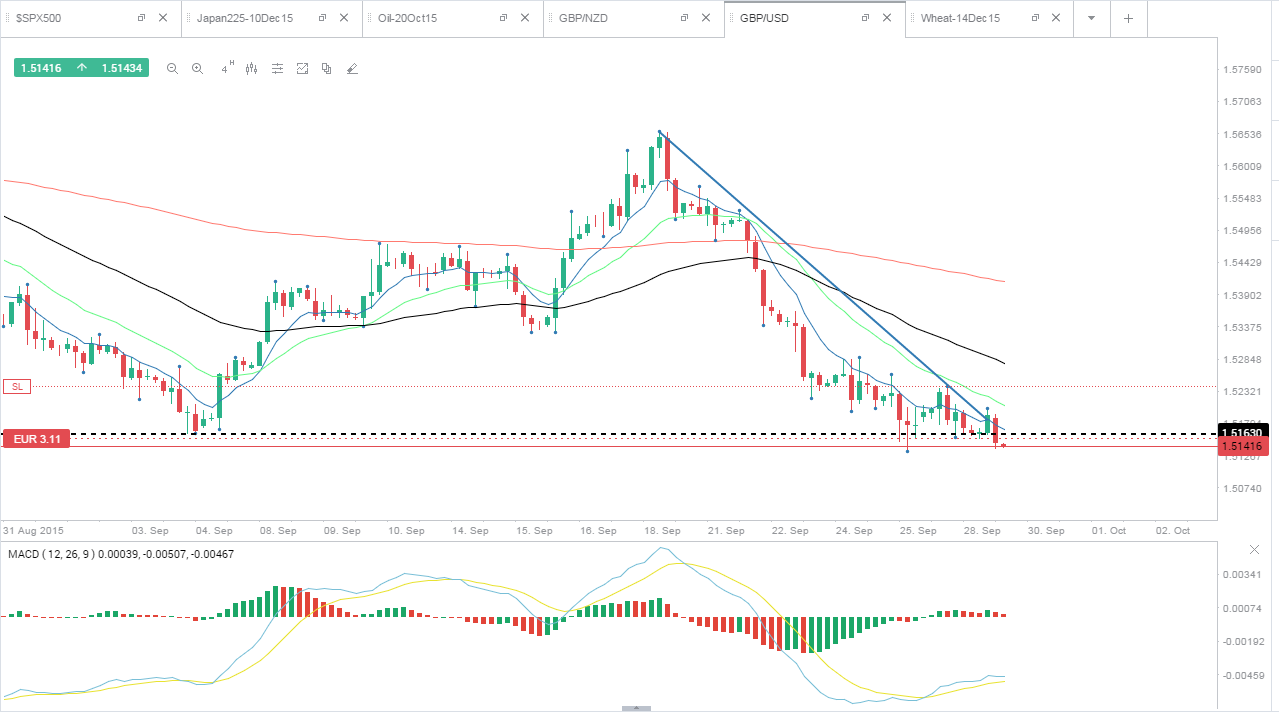The height and width of the screenshot is (712, 1279).
Task: Close the Wheat-14Dec15 tab
Action: coord(1057,18)
